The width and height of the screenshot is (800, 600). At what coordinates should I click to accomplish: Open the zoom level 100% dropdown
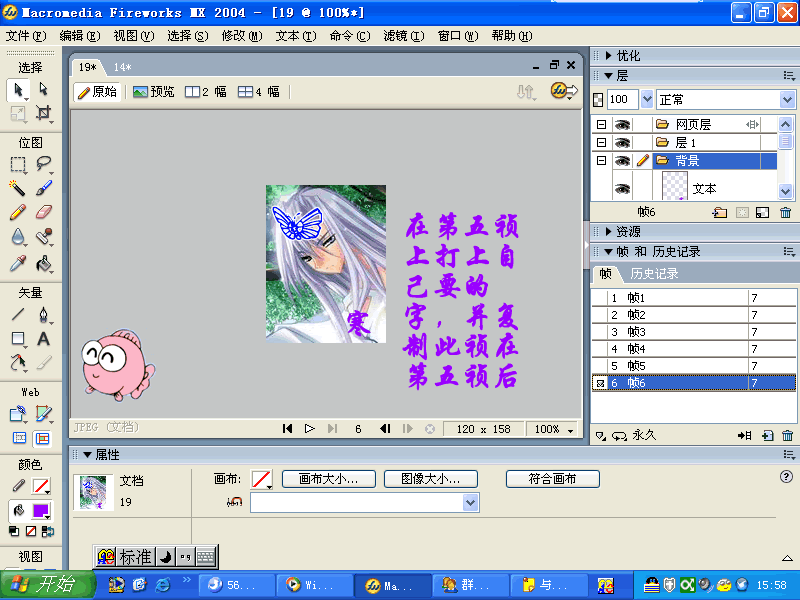[x=570, y=430]
